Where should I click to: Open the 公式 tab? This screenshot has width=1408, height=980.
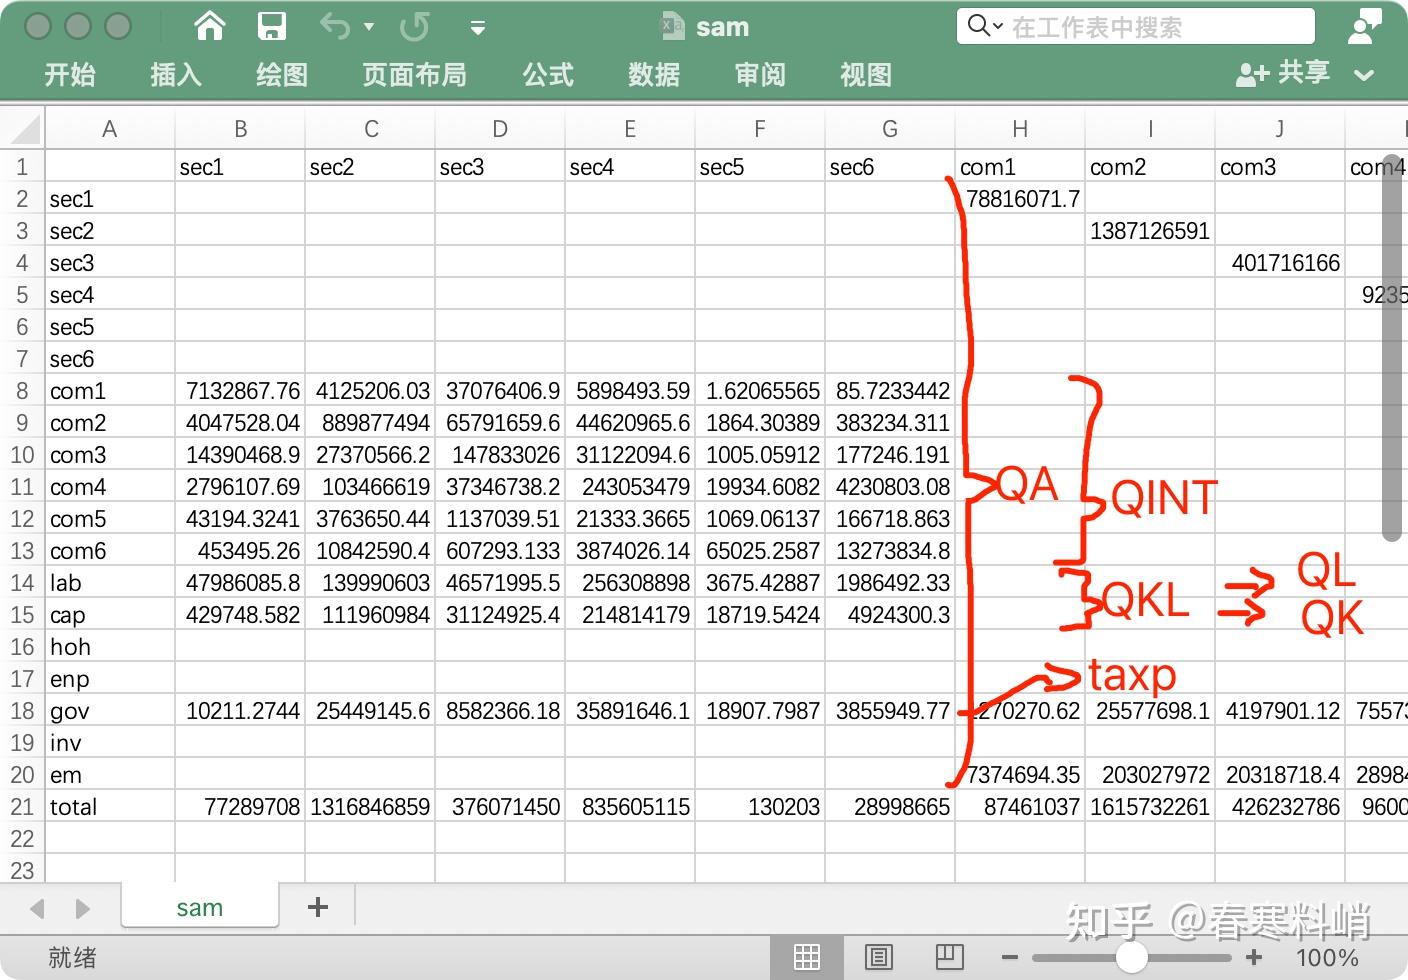(x=548, y=74)
